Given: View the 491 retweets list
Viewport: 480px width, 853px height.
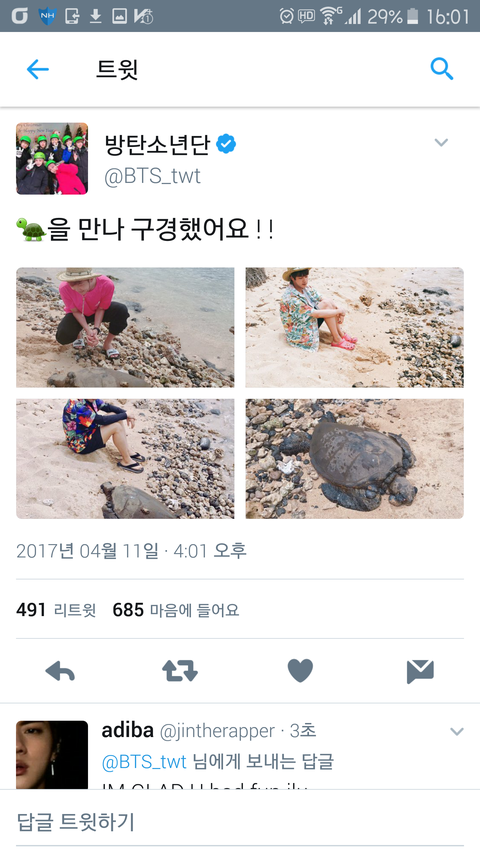Looking at the screenshot, I should [x=56, y=610].
